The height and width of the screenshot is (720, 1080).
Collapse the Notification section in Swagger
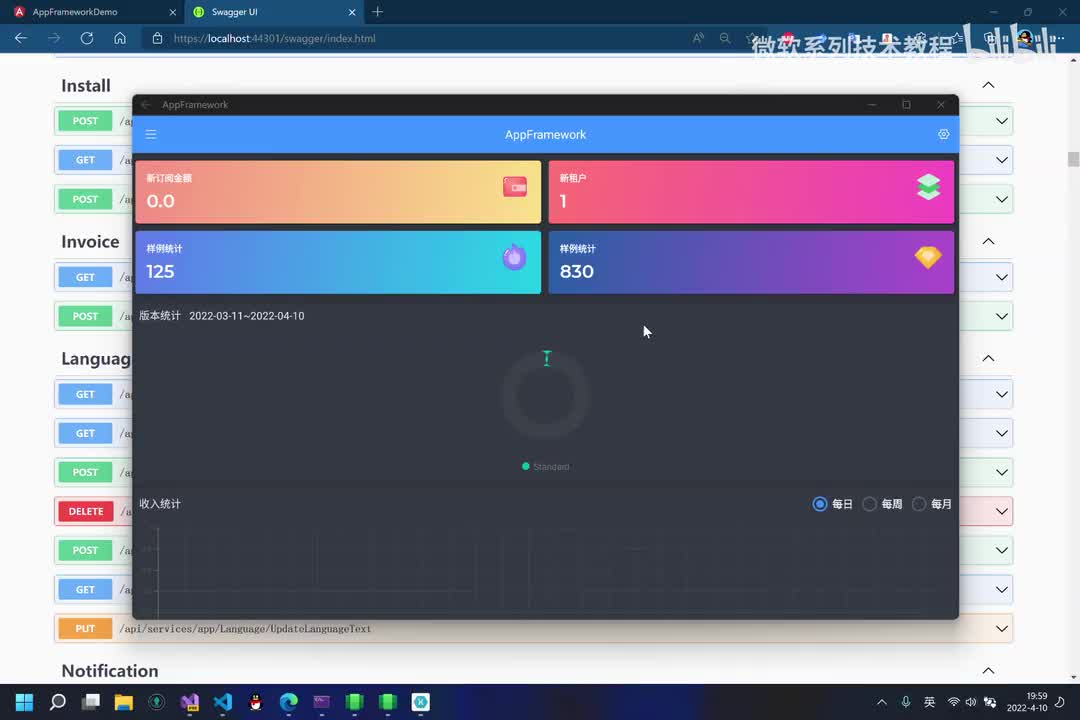(988, 670)
